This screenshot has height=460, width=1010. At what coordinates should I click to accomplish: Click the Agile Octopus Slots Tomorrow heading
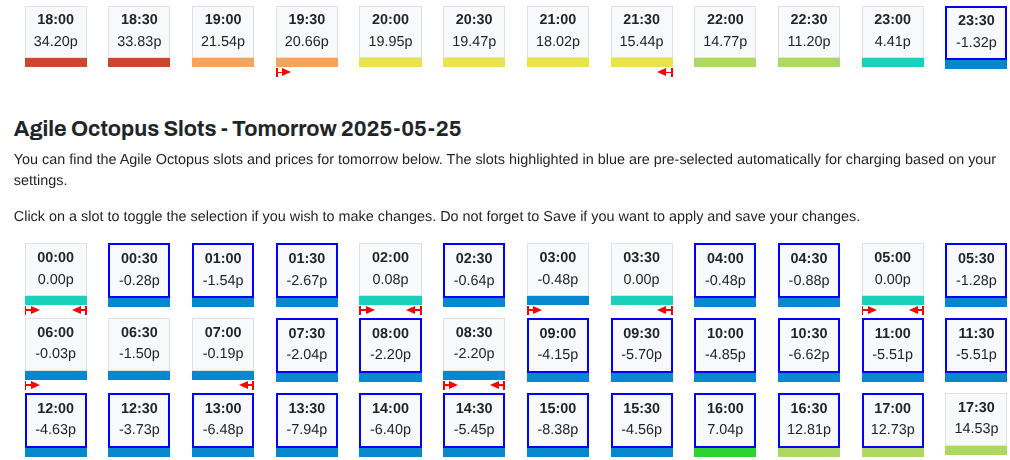237,129
